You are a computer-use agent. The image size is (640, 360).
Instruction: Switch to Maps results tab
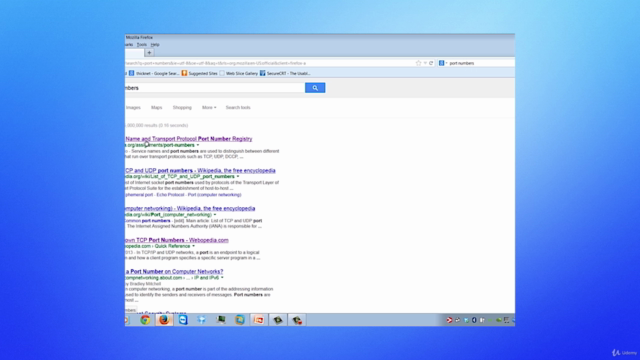[156, 107]
